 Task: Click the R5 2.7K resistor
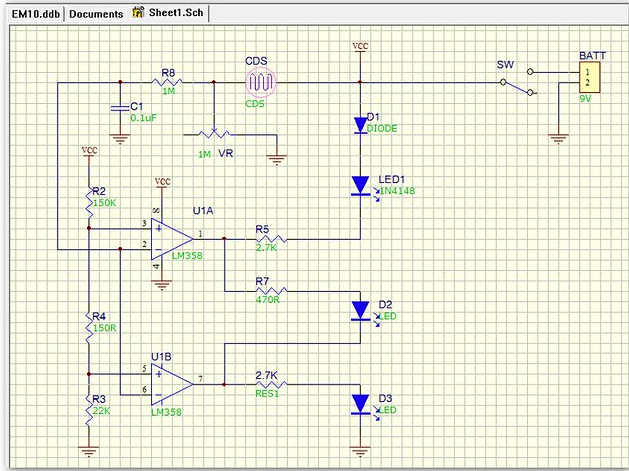coord(270,238)
